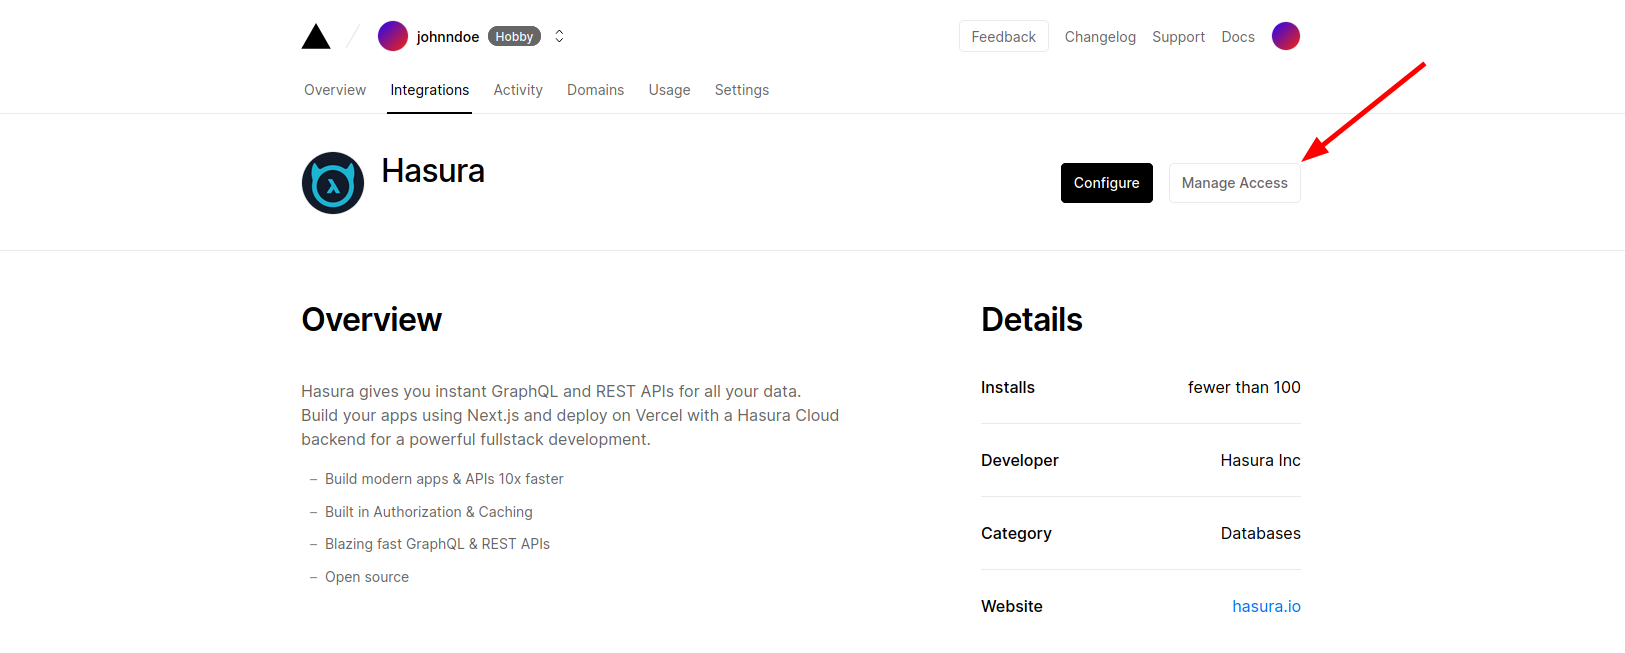
Task: Click the johnndoe team avatar
Action: click(x=392, y=36)
